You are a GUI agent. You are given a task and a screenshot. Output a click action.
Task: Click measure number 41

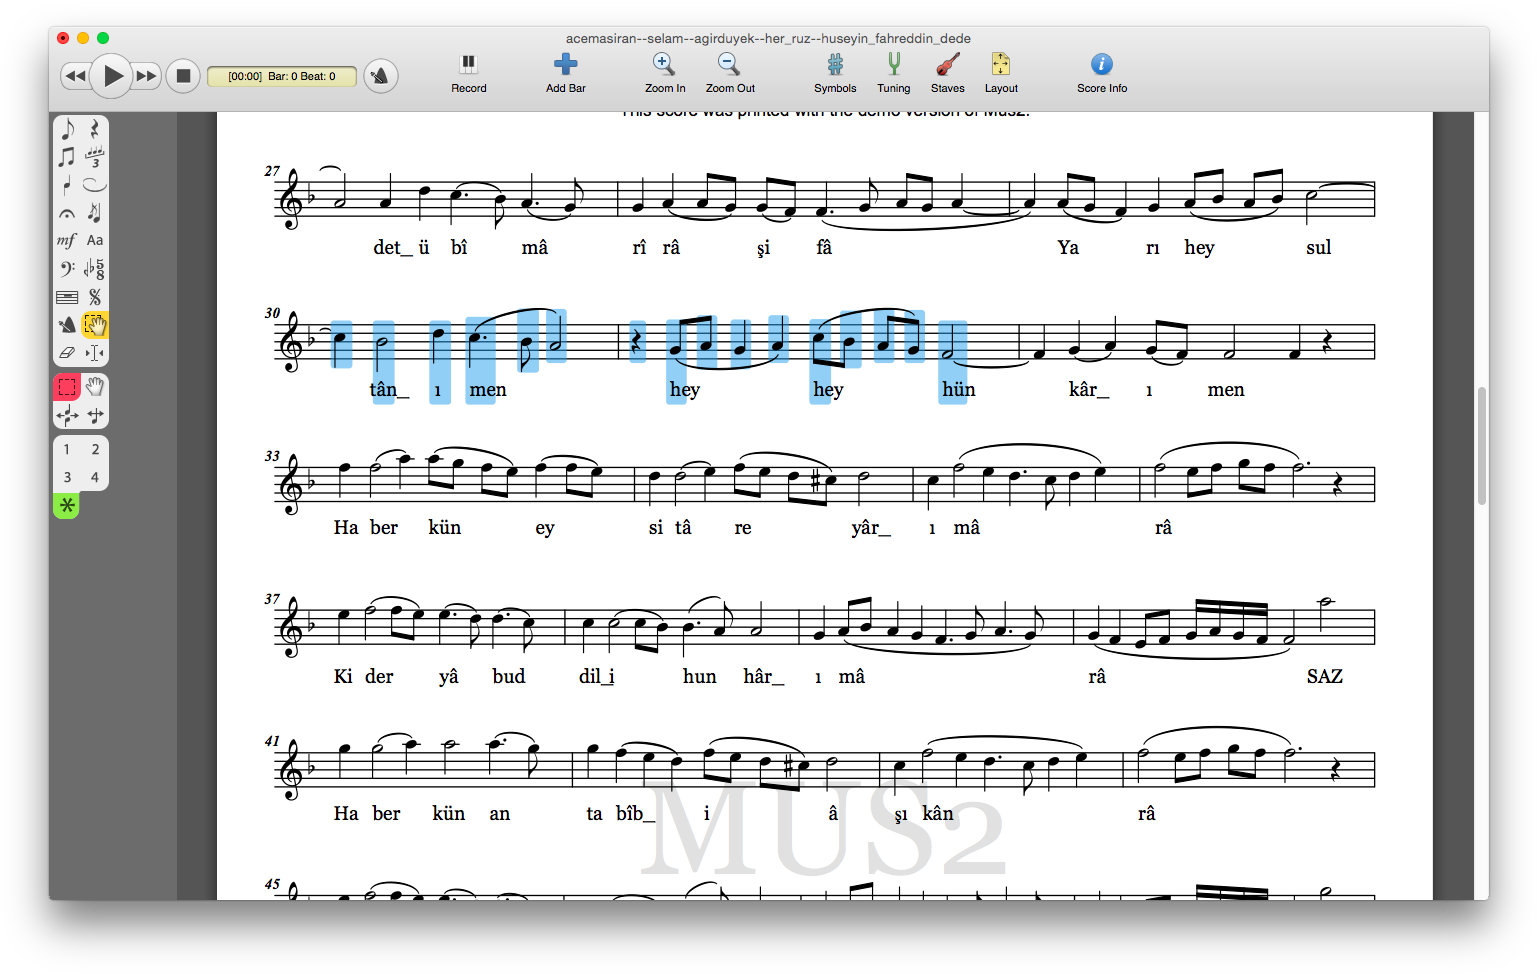(x=272, y=741)
